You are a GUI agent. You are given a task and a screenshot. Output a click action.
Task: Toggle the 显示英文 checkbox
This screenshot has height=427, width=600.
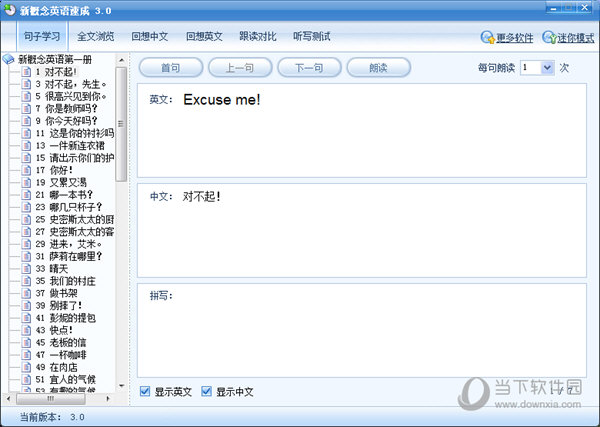tap(145, 391)
